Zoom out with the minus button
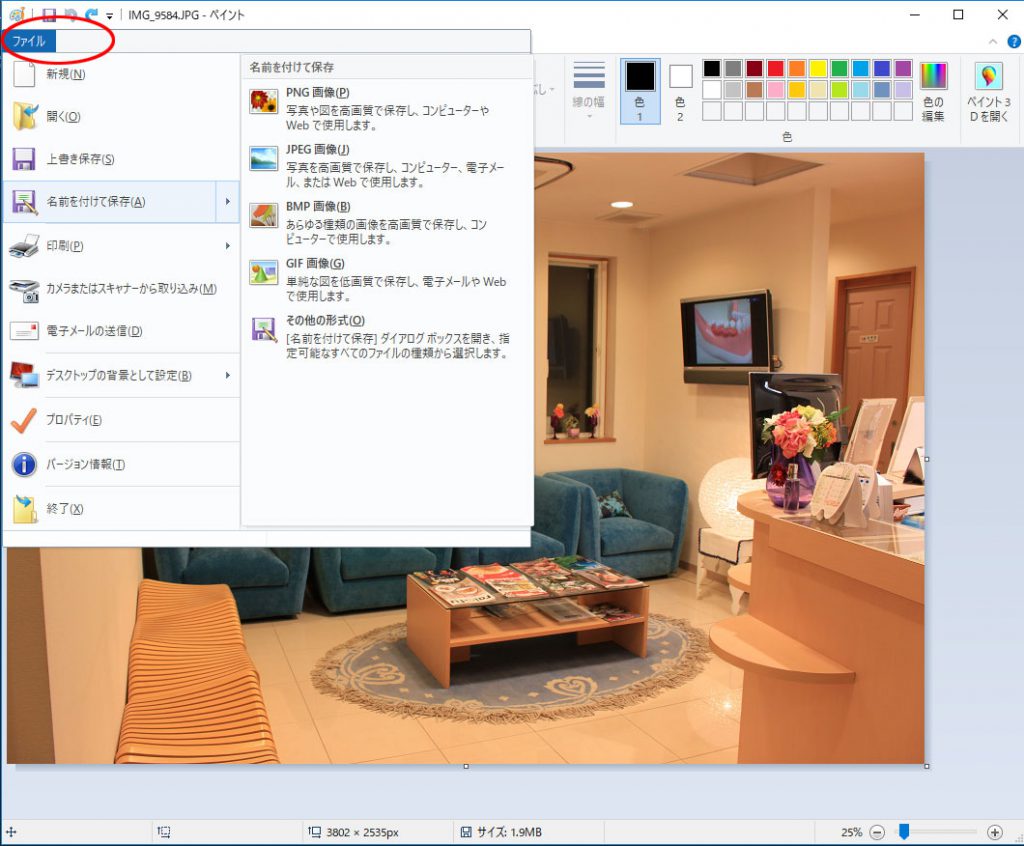Viewport: 1024px width, 846px height. (878, 832)
